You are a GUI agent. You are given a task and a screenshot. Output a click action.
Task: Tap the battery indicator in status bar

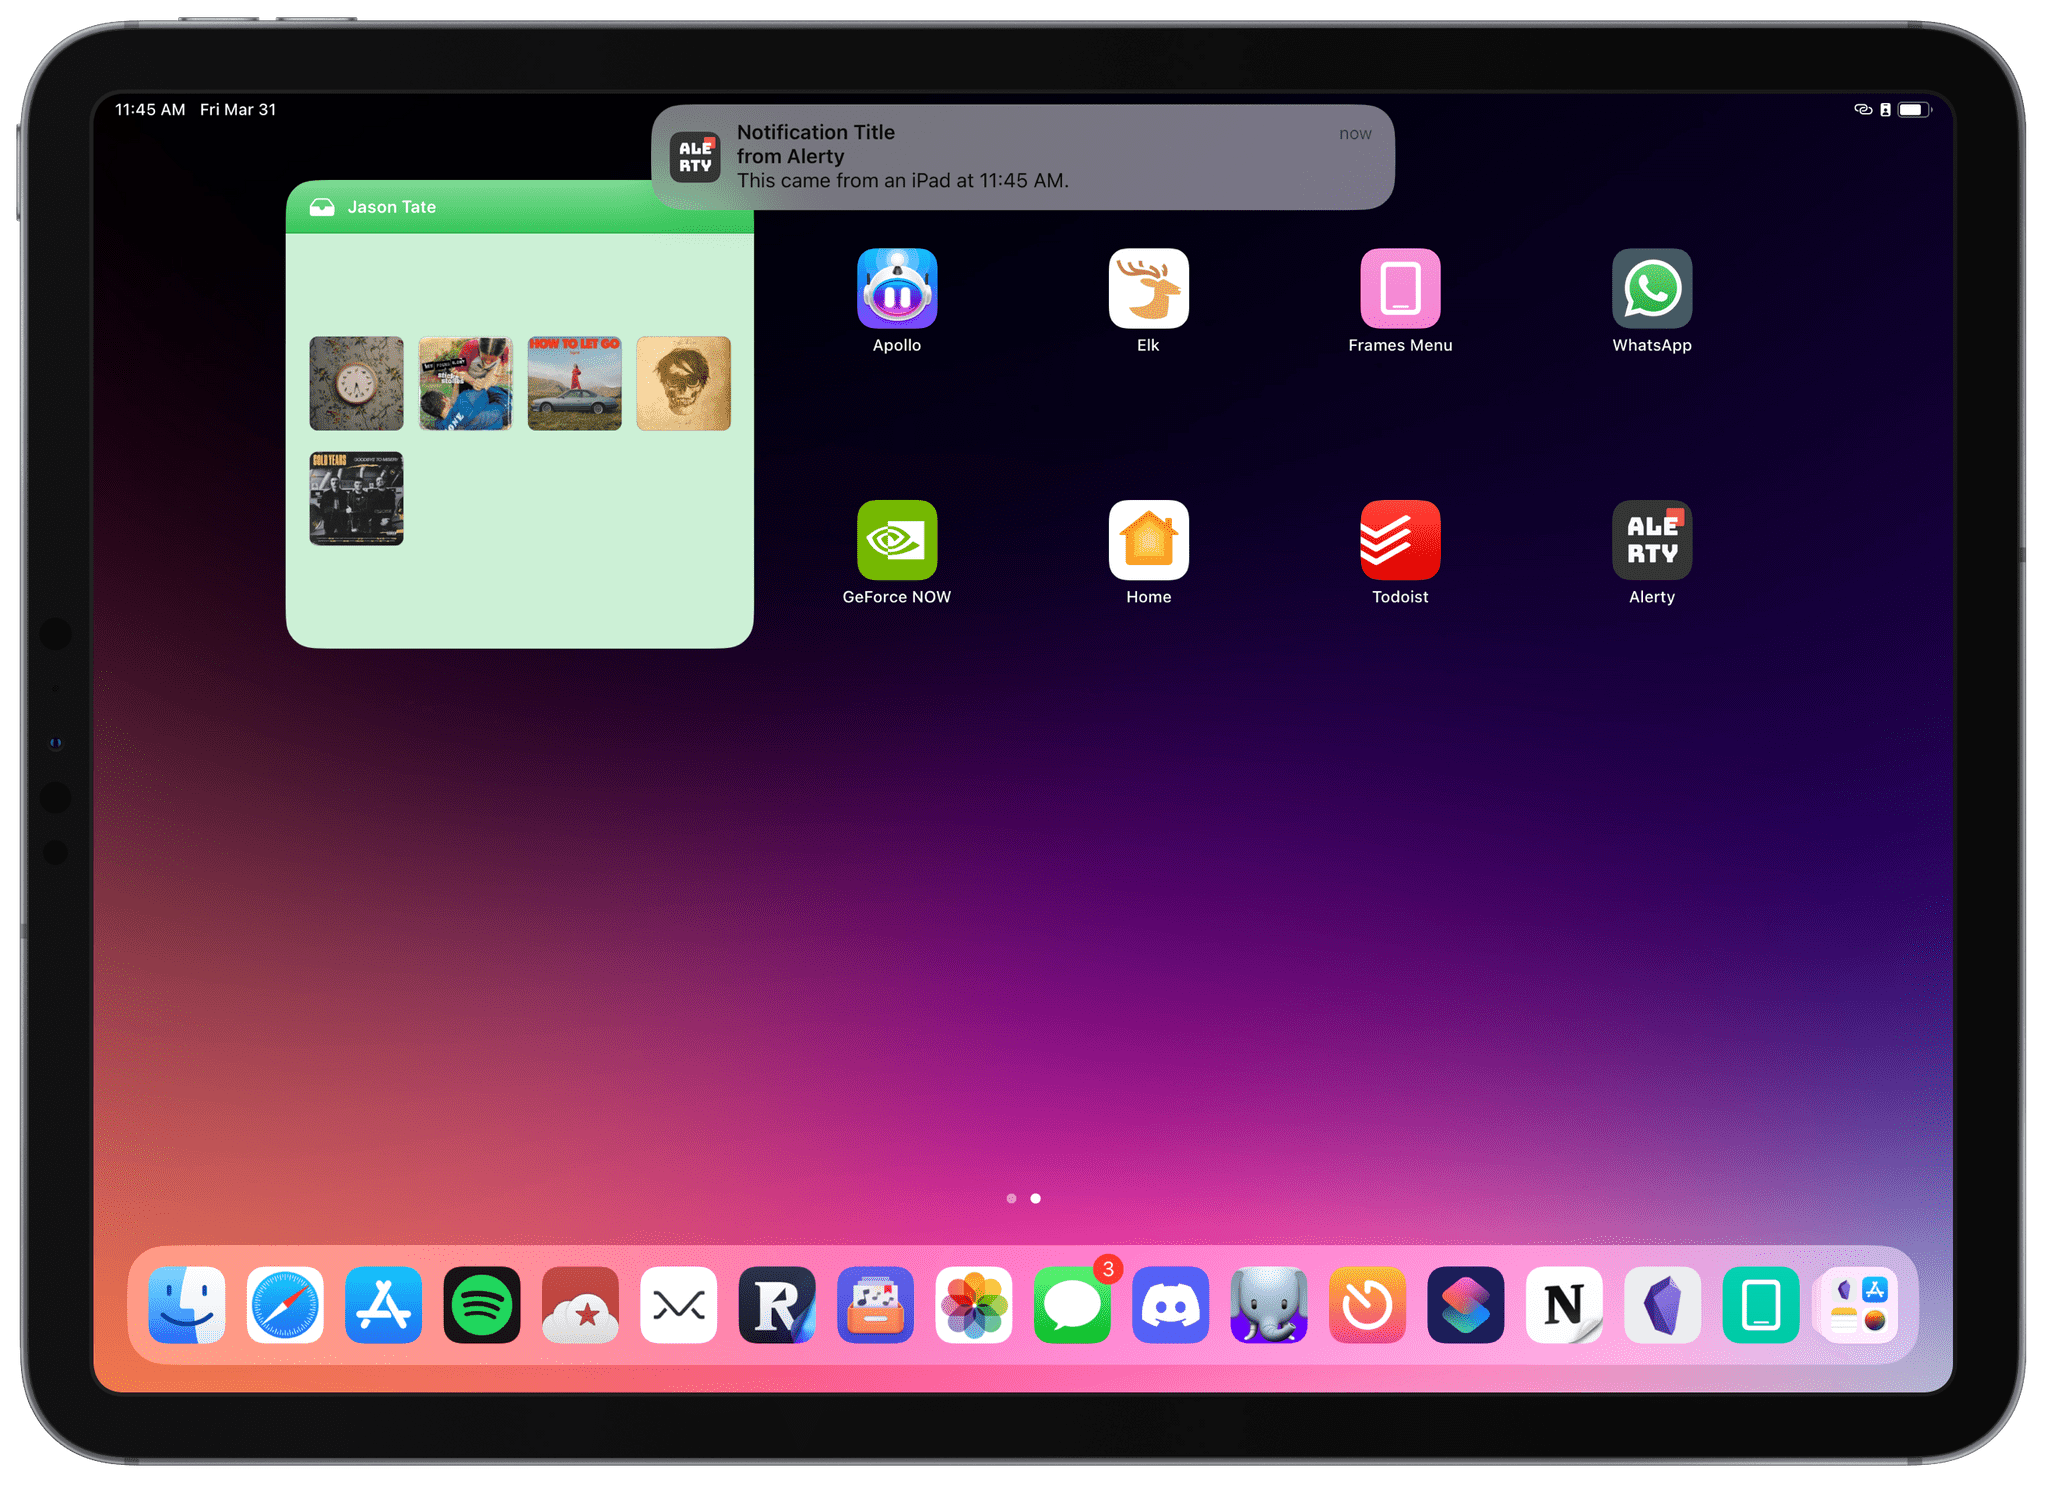[1913, 110]
